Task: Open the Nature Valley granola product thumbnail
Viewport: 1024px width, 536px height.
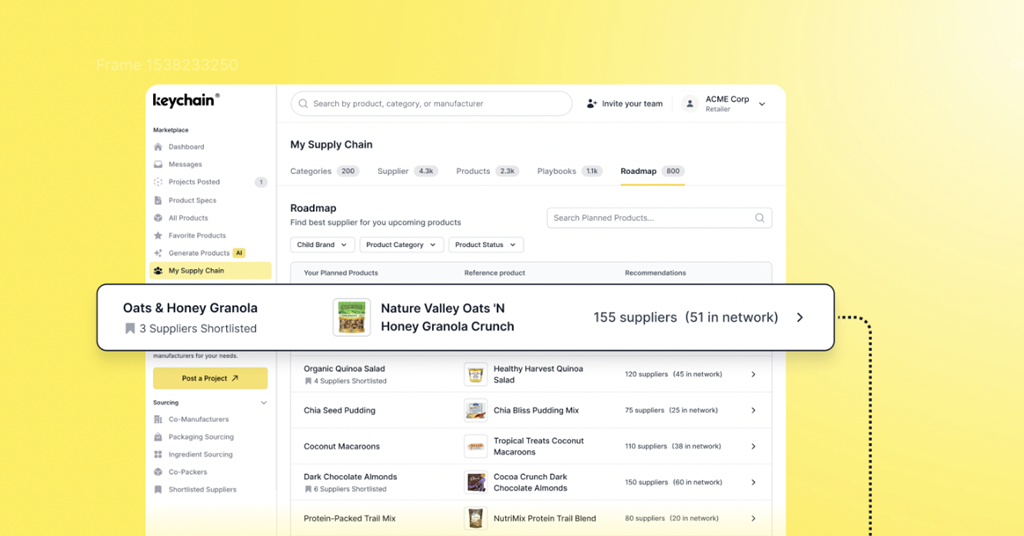Action: point(351,317)
